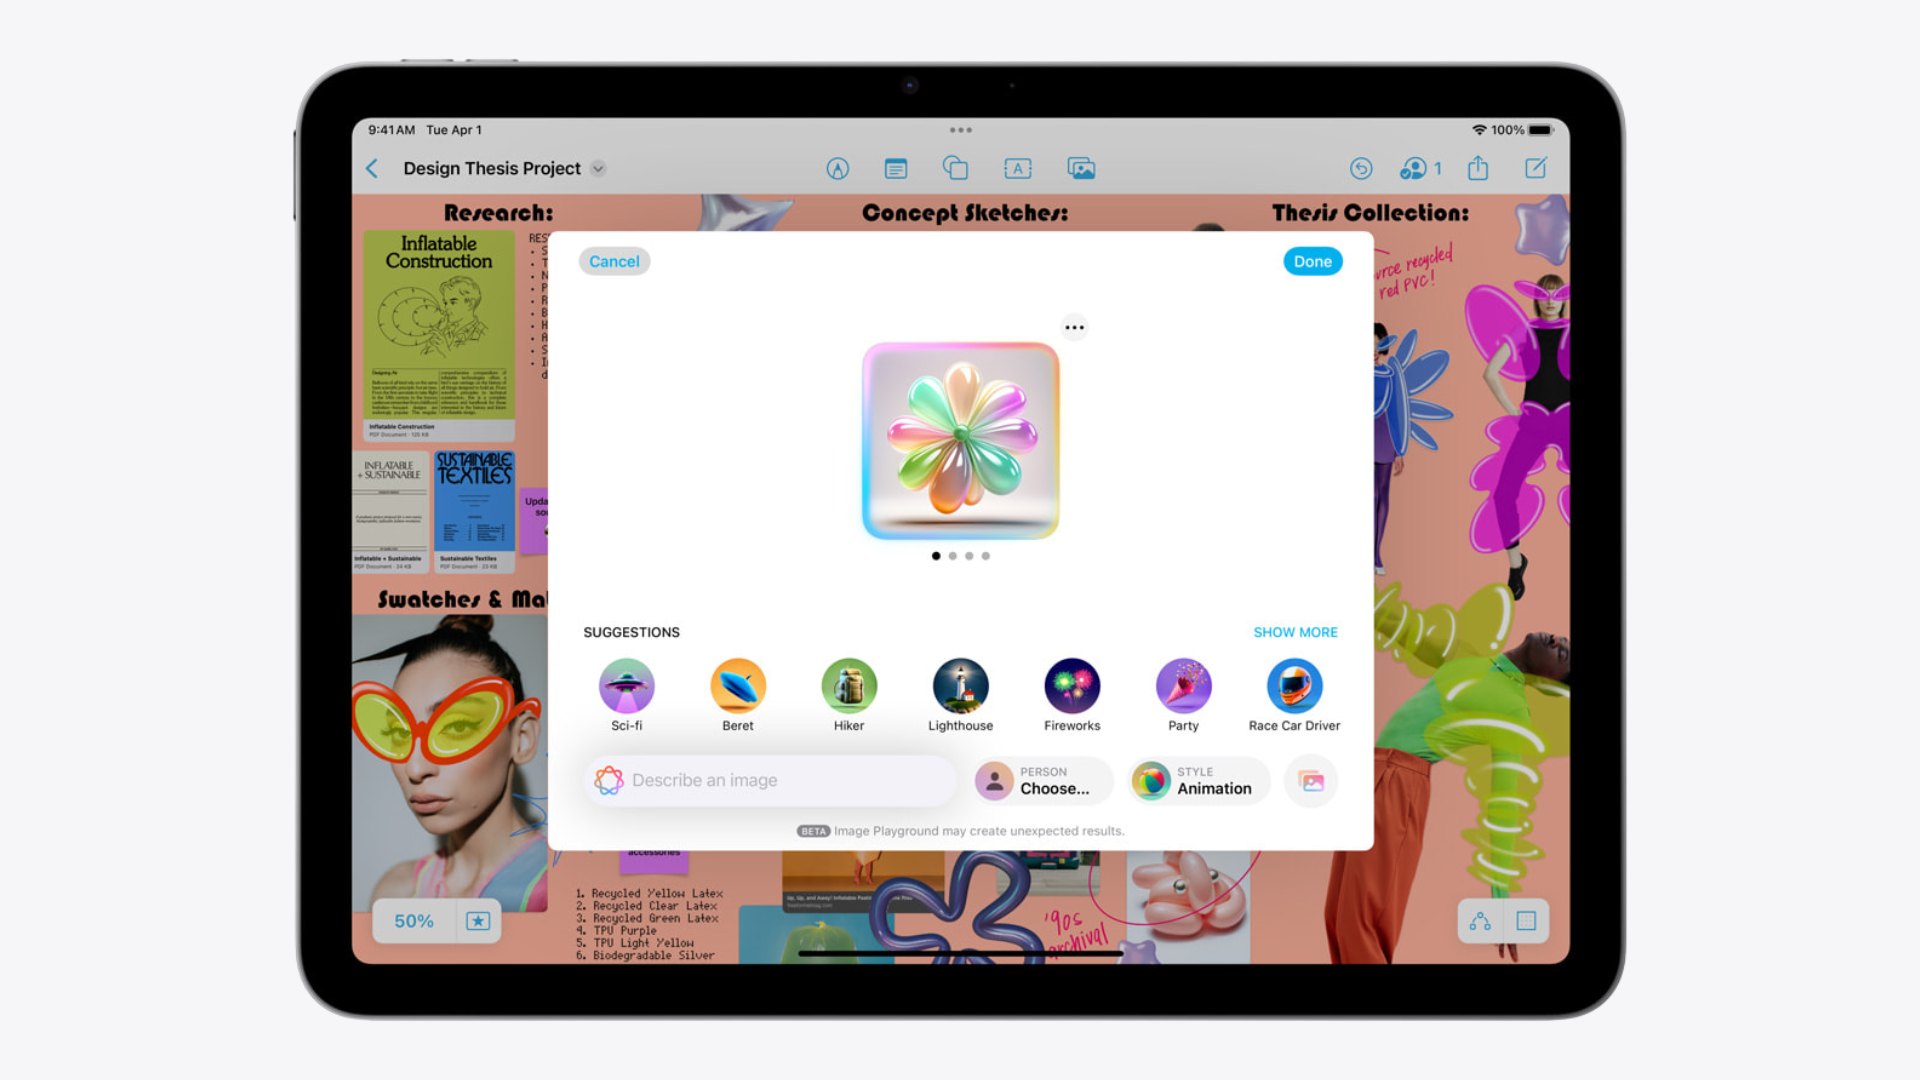Viewport: 1920px width, 1080px height.
Task: Navigate to second image carousel dot
Action: [952, 555]
